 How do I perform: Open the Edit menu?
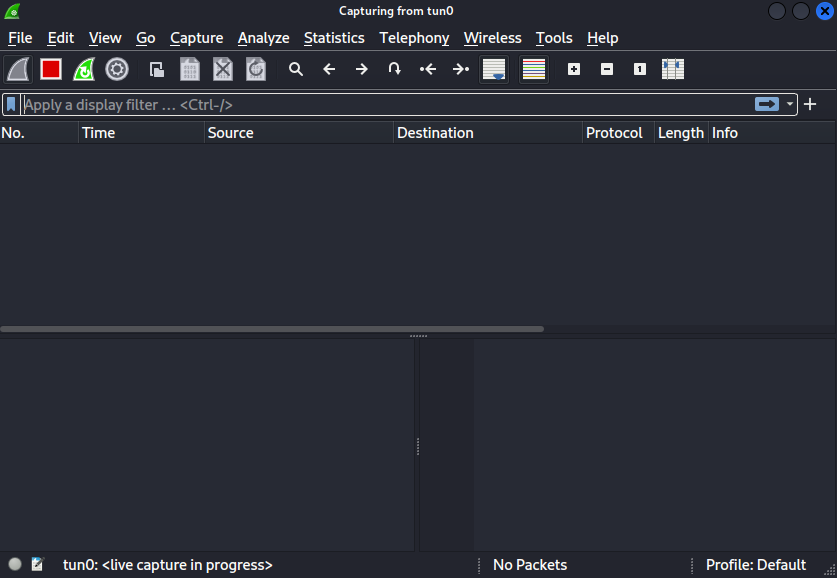click(x=61, y=38)
